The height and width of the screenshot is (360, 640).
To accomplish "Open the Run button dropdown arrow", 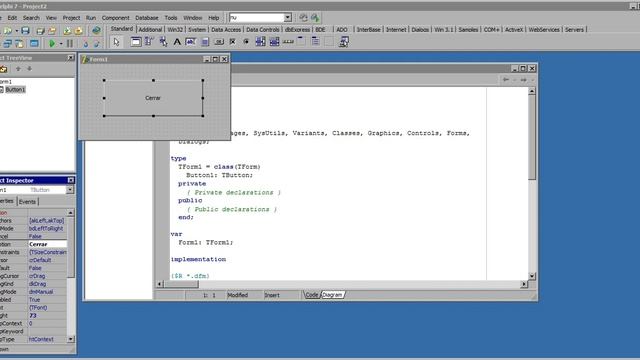I will [x=61, y=43].
